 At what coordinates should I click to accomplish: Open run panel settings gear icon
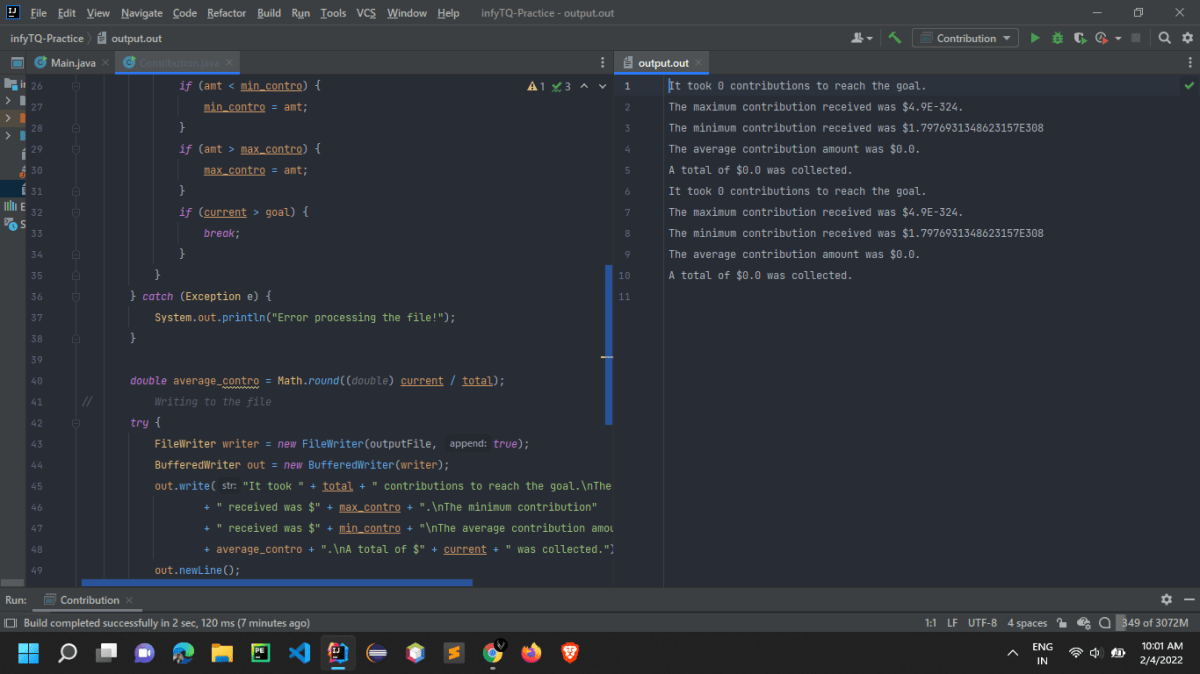(1166, 599)
